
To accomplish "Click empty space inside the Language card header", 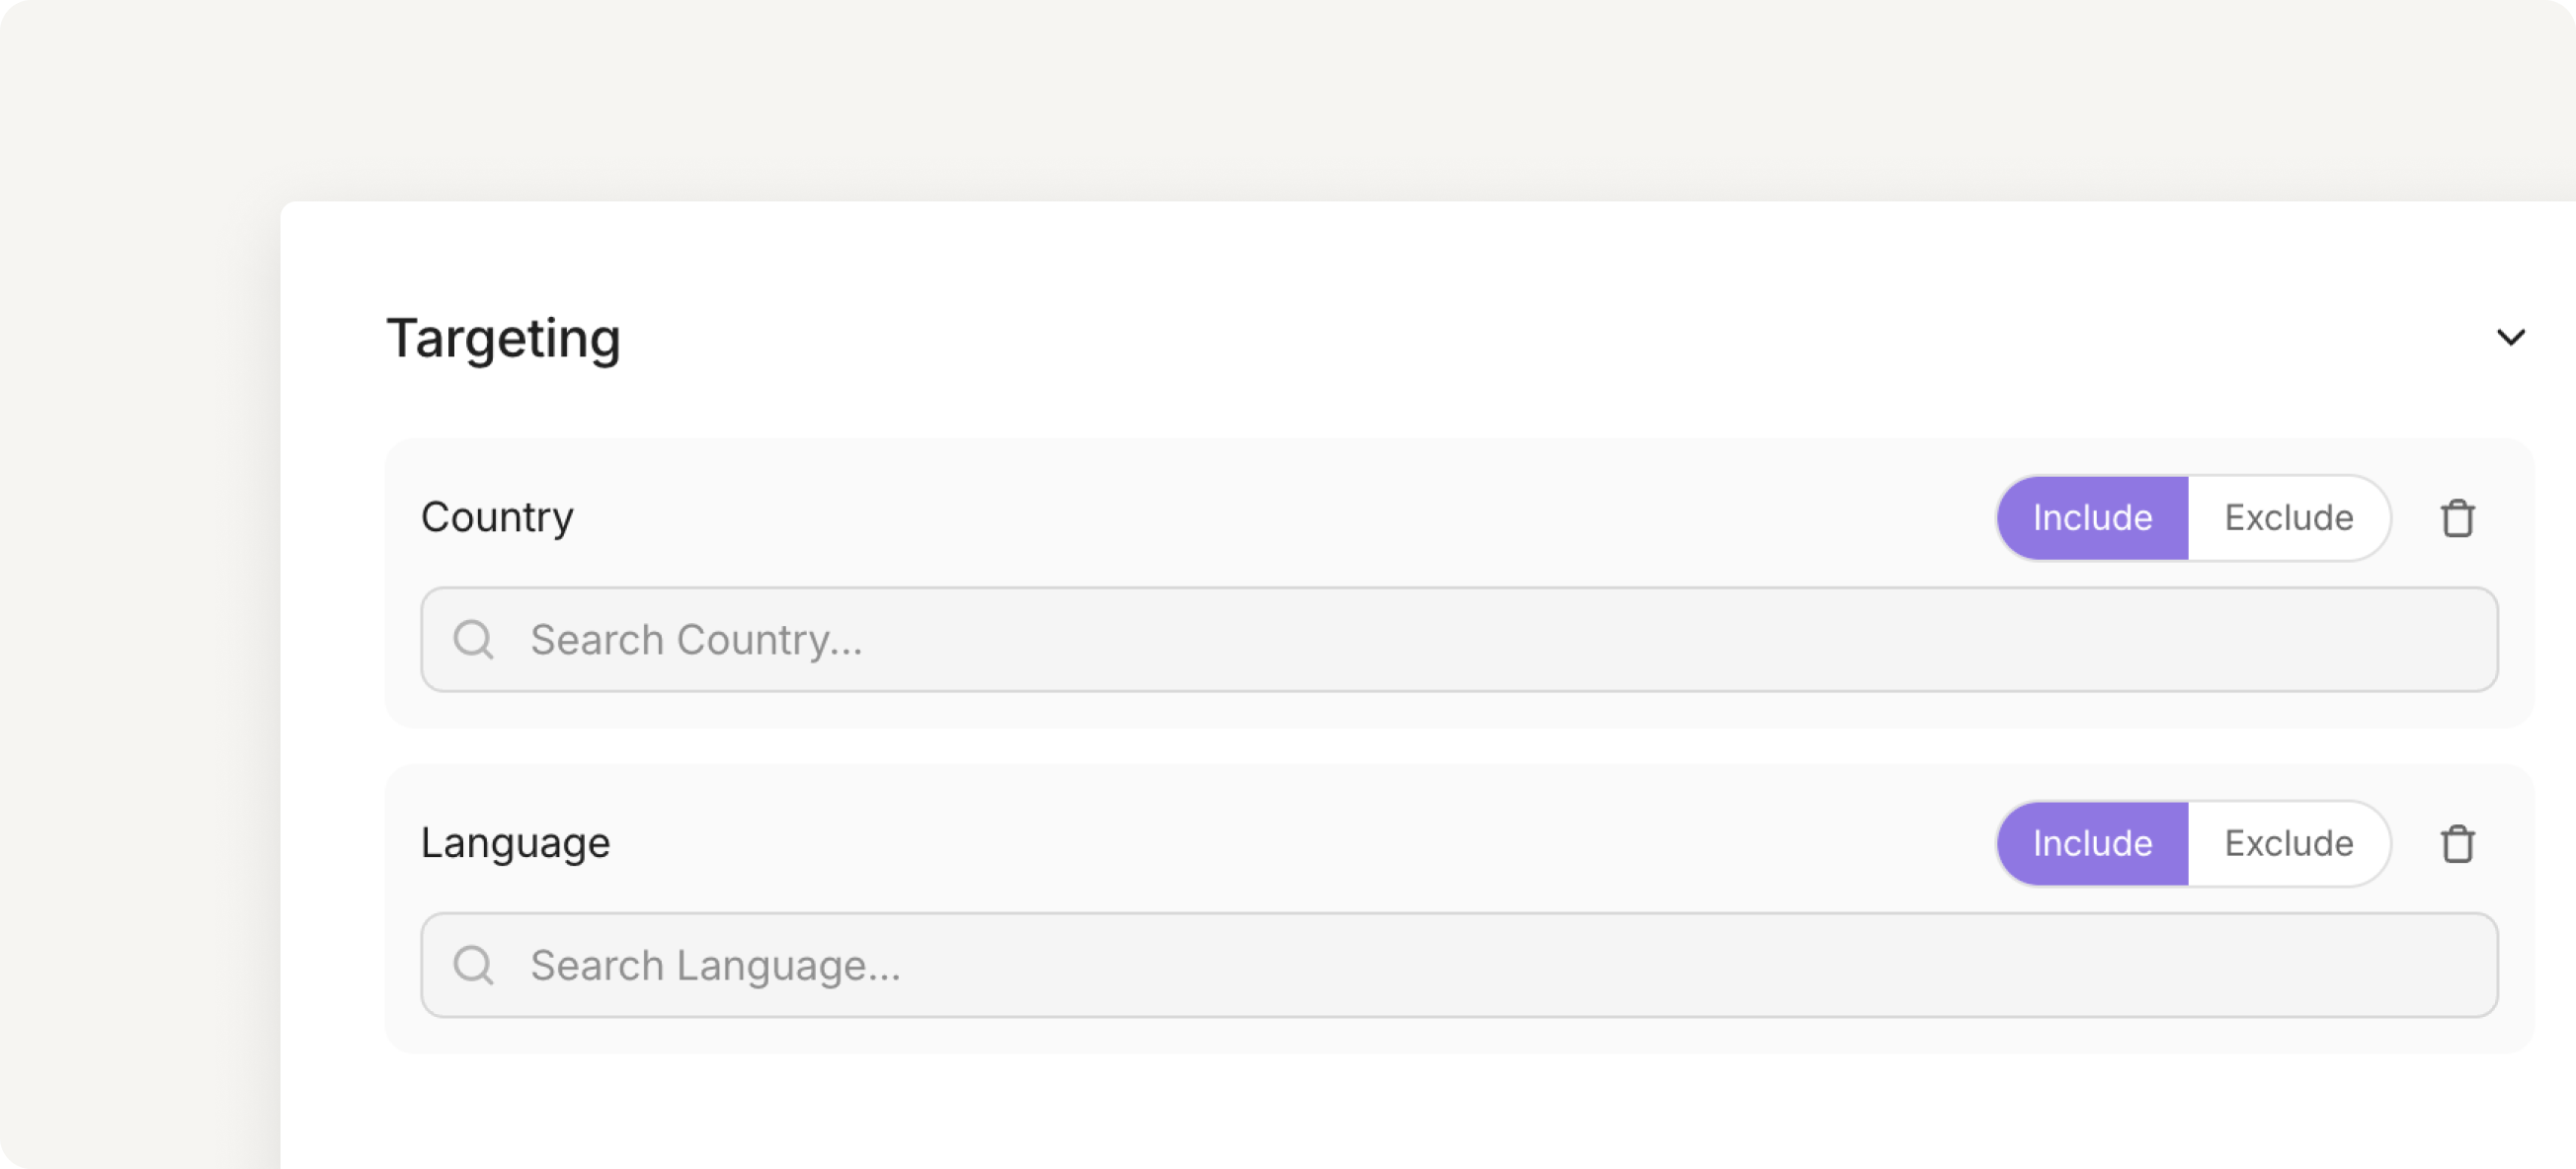I will 1300,844.
